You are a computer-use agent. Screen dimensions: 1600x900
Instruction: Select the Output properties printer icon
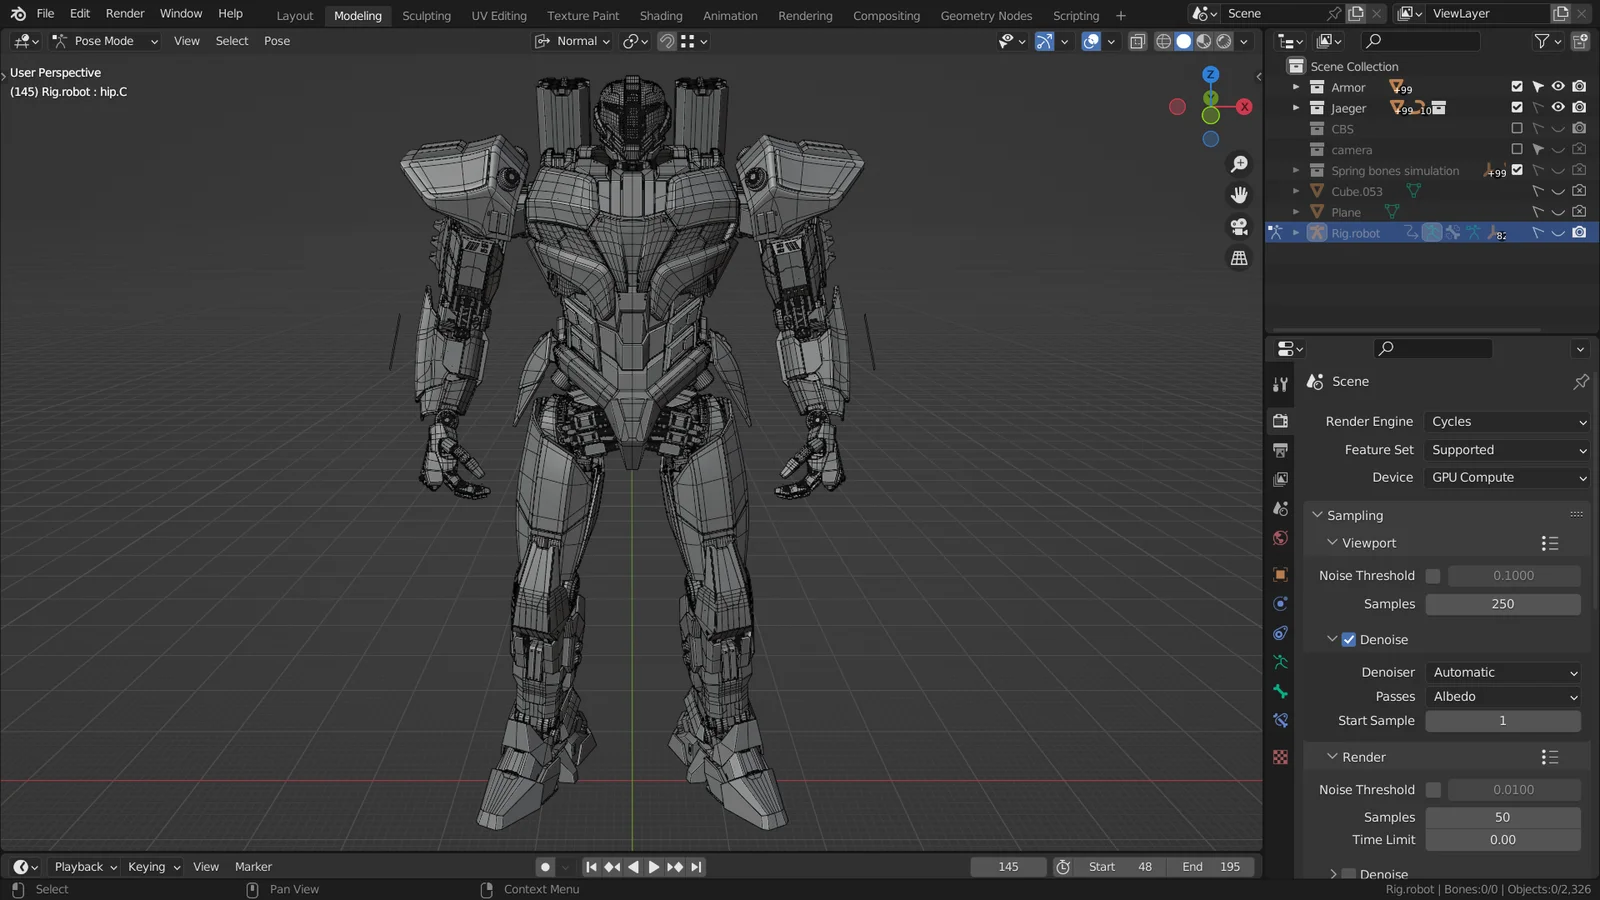click(x=1280, y=450)
